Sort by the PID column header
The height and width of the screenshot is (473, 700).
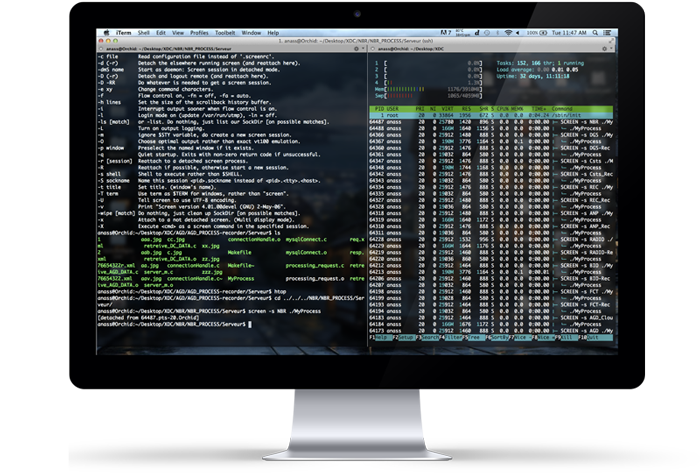tap(377, 108)
